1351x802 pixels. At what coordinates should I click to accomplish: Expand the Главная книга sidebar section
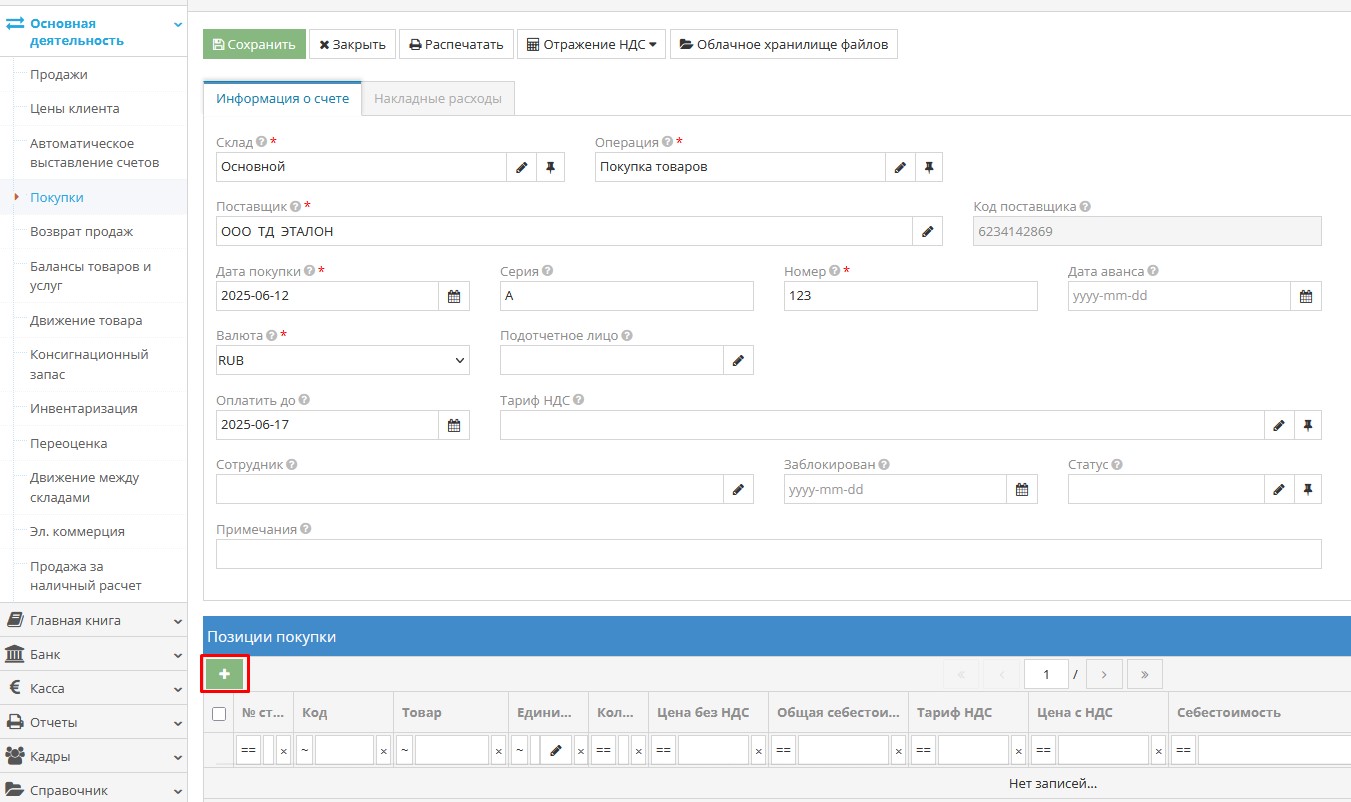click(x=93, y=620)
